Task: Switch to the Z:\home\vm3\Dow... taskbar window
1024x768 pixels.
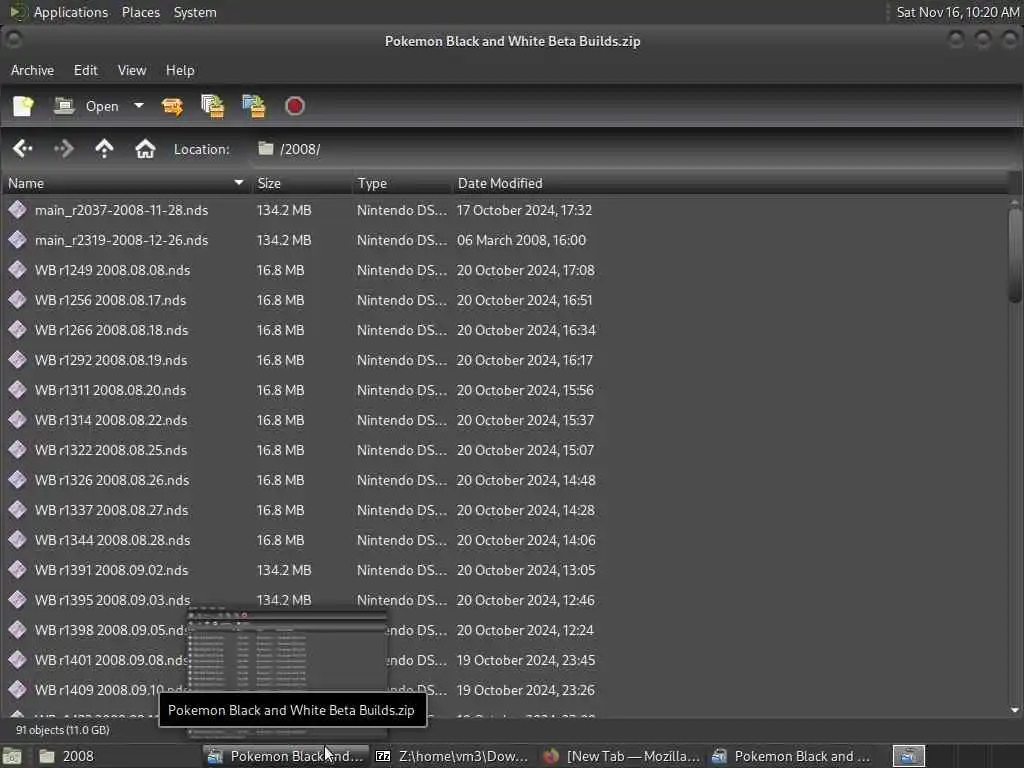Action: coord(453,756)
